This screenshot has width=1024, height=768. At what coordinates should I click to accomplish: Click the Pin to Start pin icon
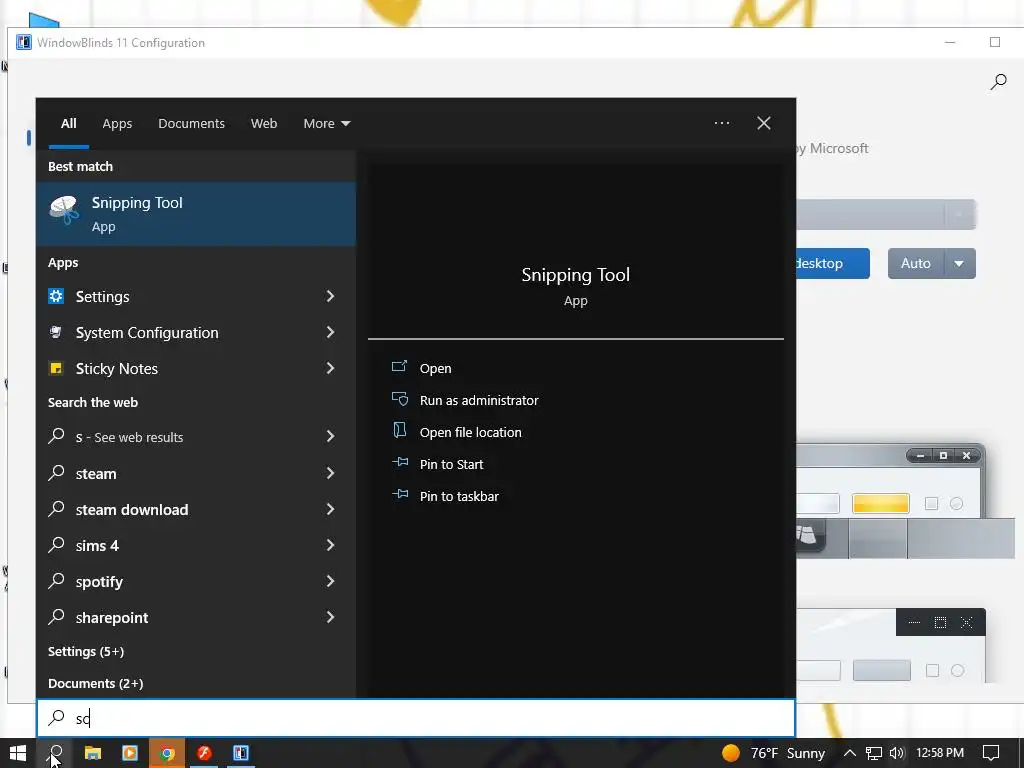click(400, 462)
